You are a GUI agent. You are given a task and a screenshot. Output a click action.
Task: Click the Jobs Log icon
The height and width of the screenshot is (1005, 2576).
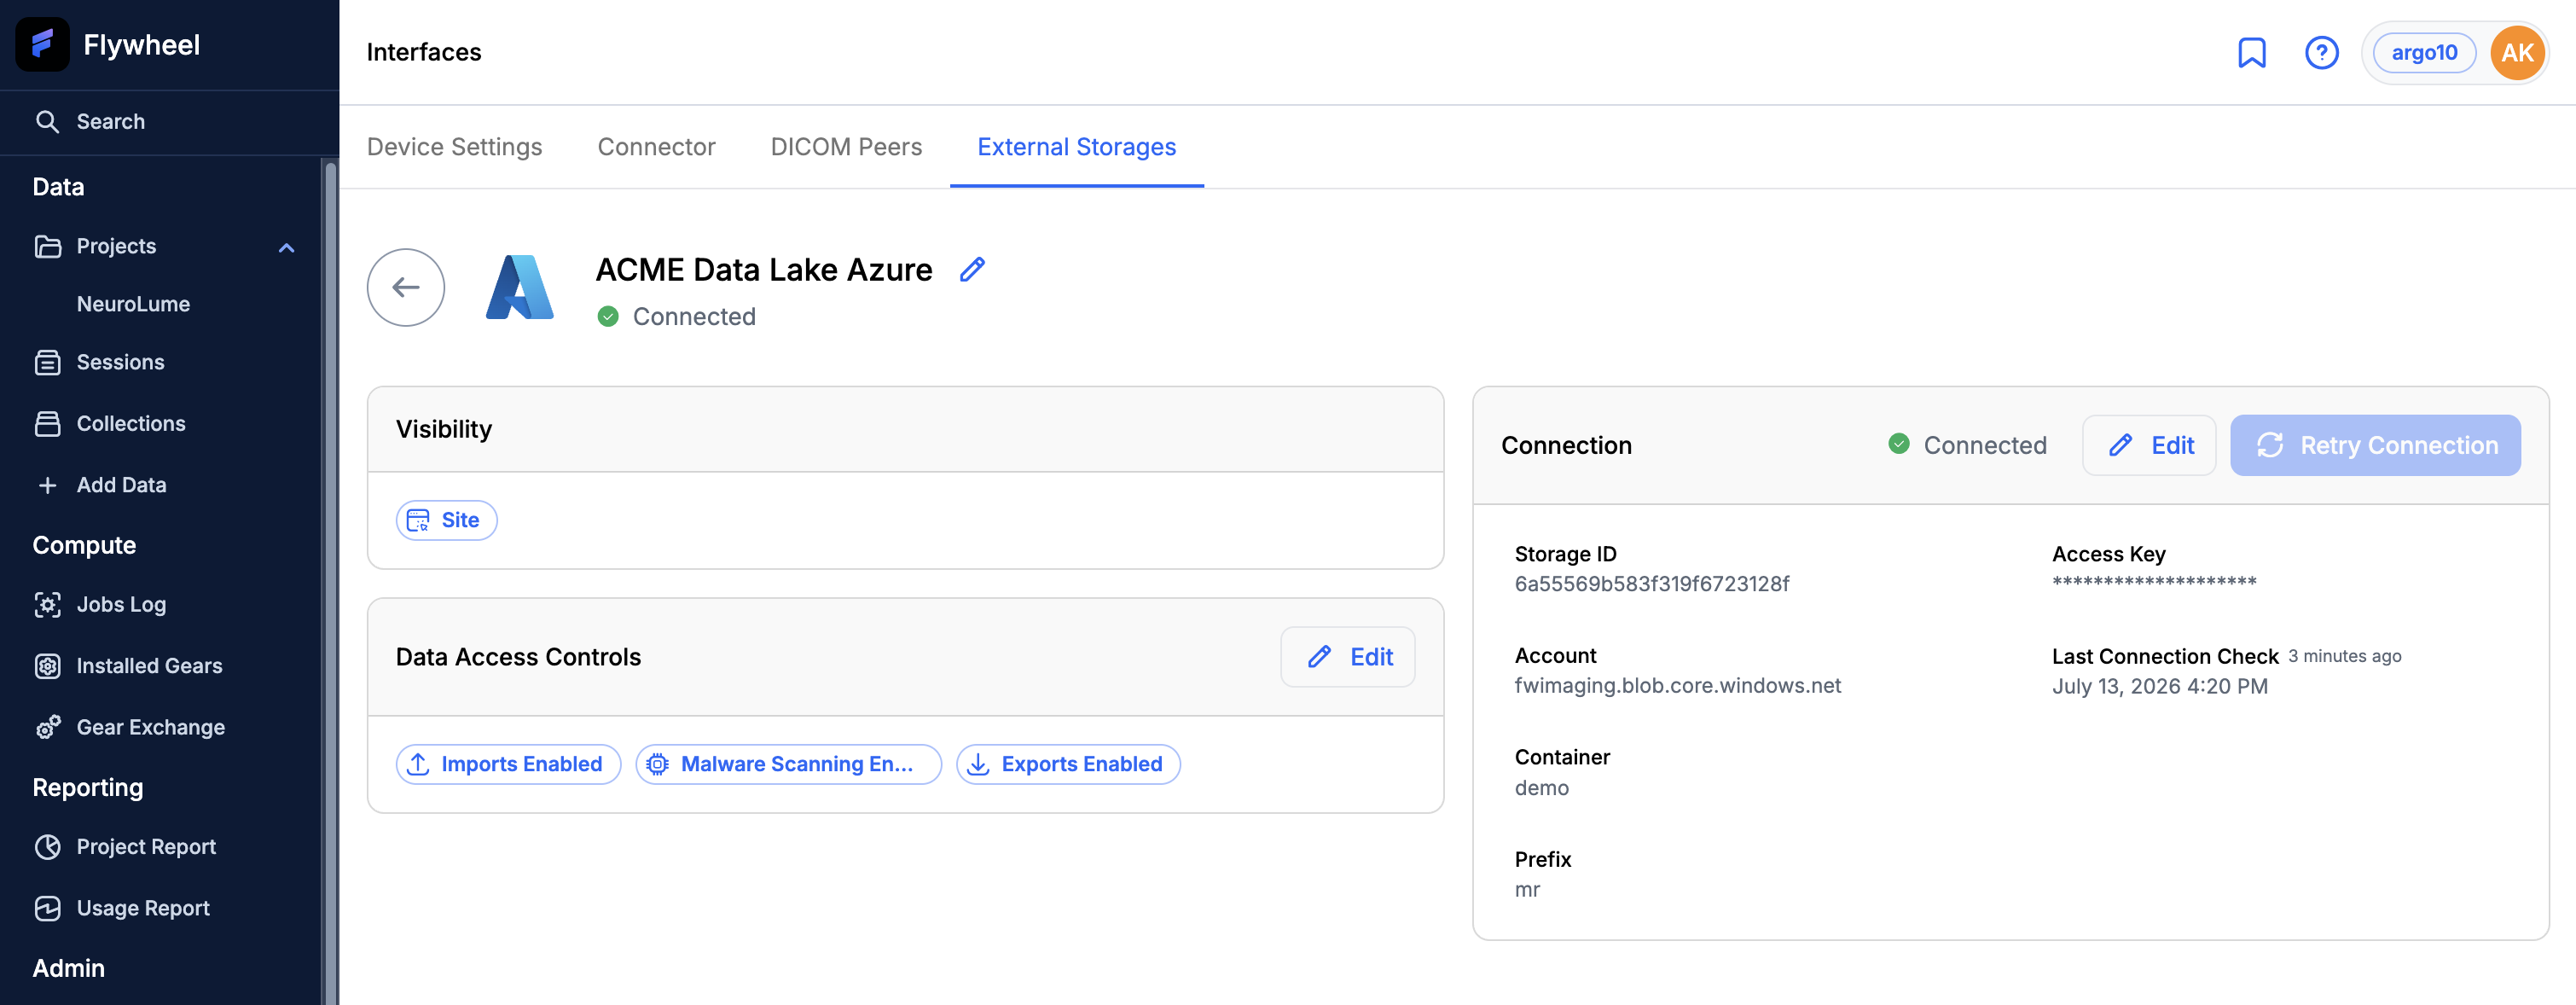[47, 605]
